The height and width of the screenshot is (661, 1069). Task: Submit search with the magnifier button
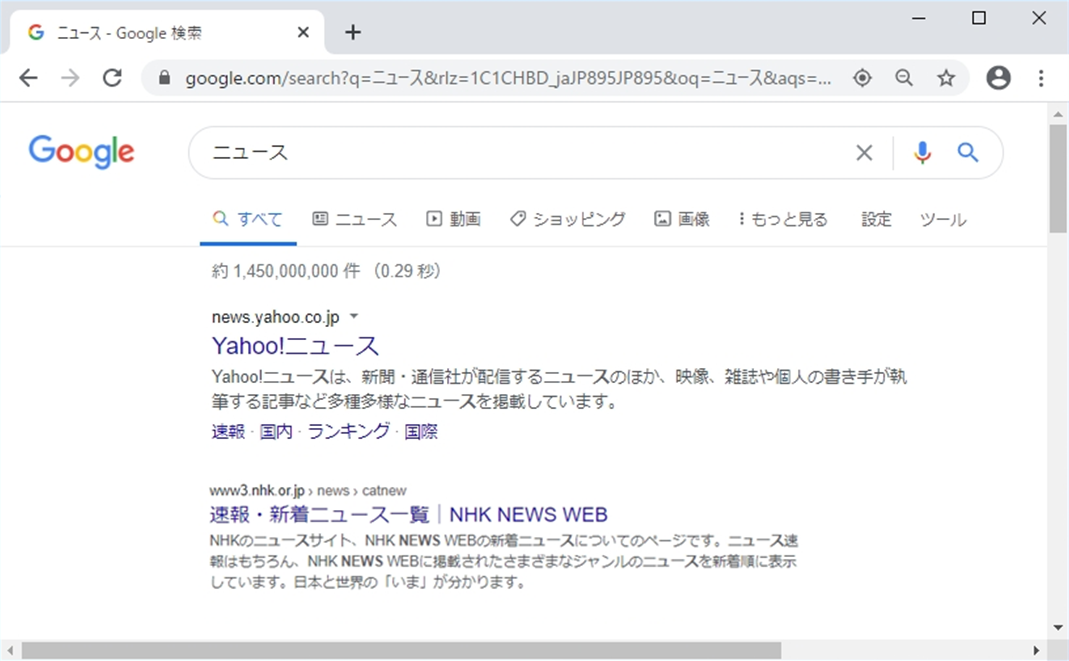[967, 152]
